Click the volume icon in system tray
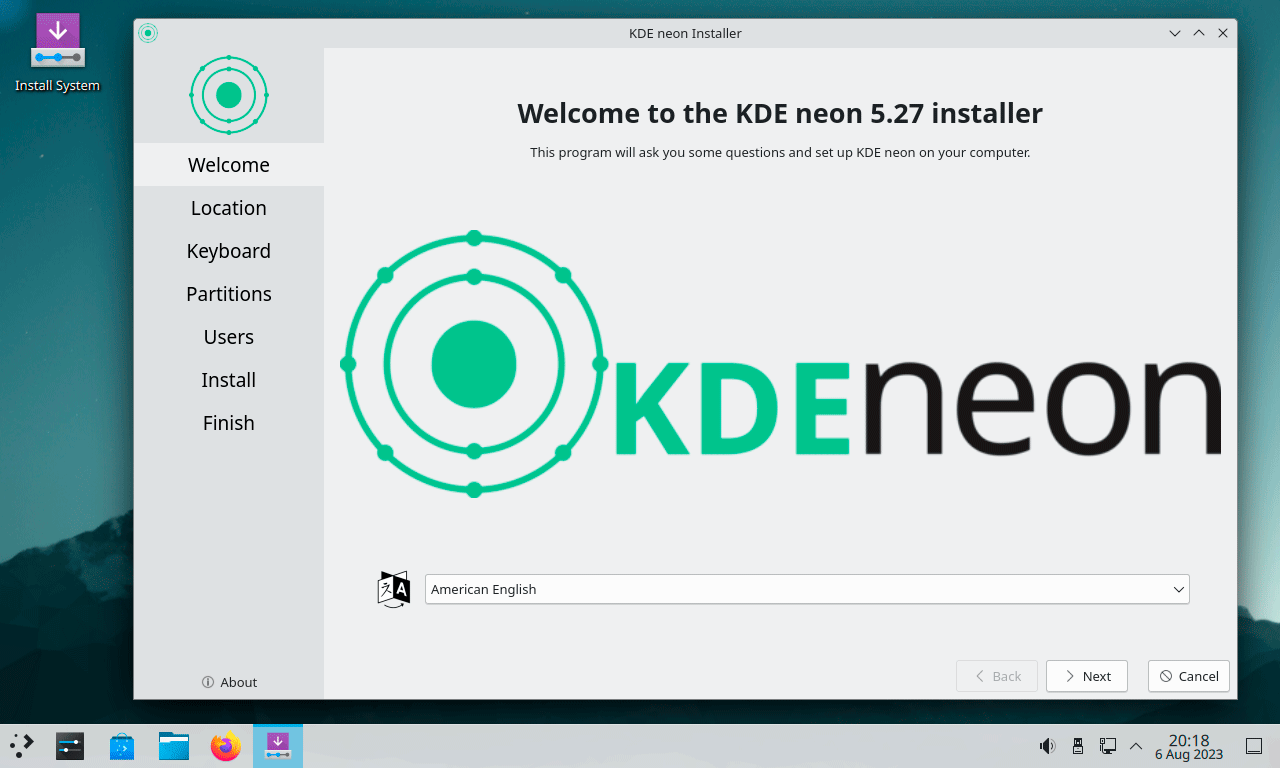This screenshot has width=1280, height=768. (1047, 746)
